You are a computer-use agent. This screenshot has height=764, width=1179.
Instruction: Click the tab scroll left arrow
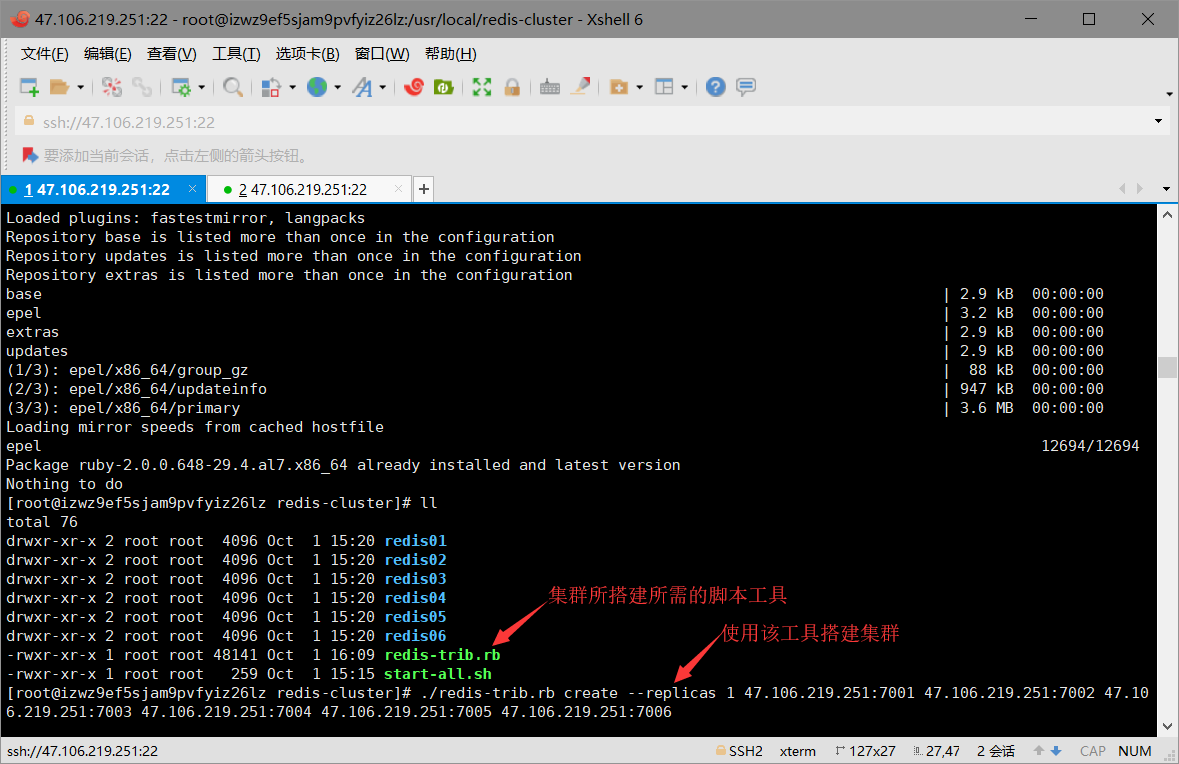[1123, 189]
